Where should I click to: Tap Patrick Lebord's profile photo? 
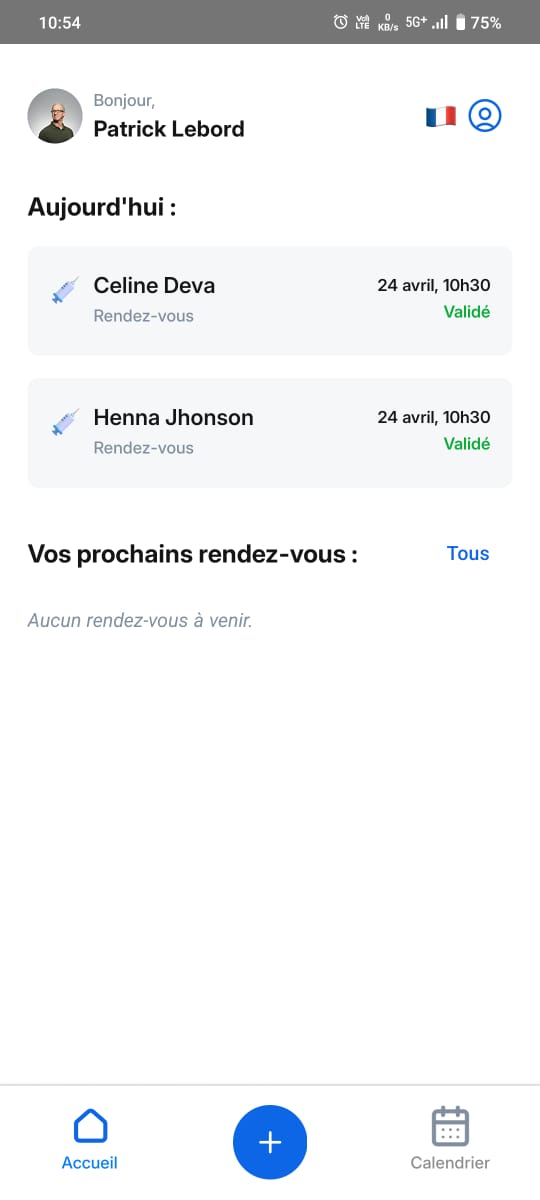click(55, 116)
